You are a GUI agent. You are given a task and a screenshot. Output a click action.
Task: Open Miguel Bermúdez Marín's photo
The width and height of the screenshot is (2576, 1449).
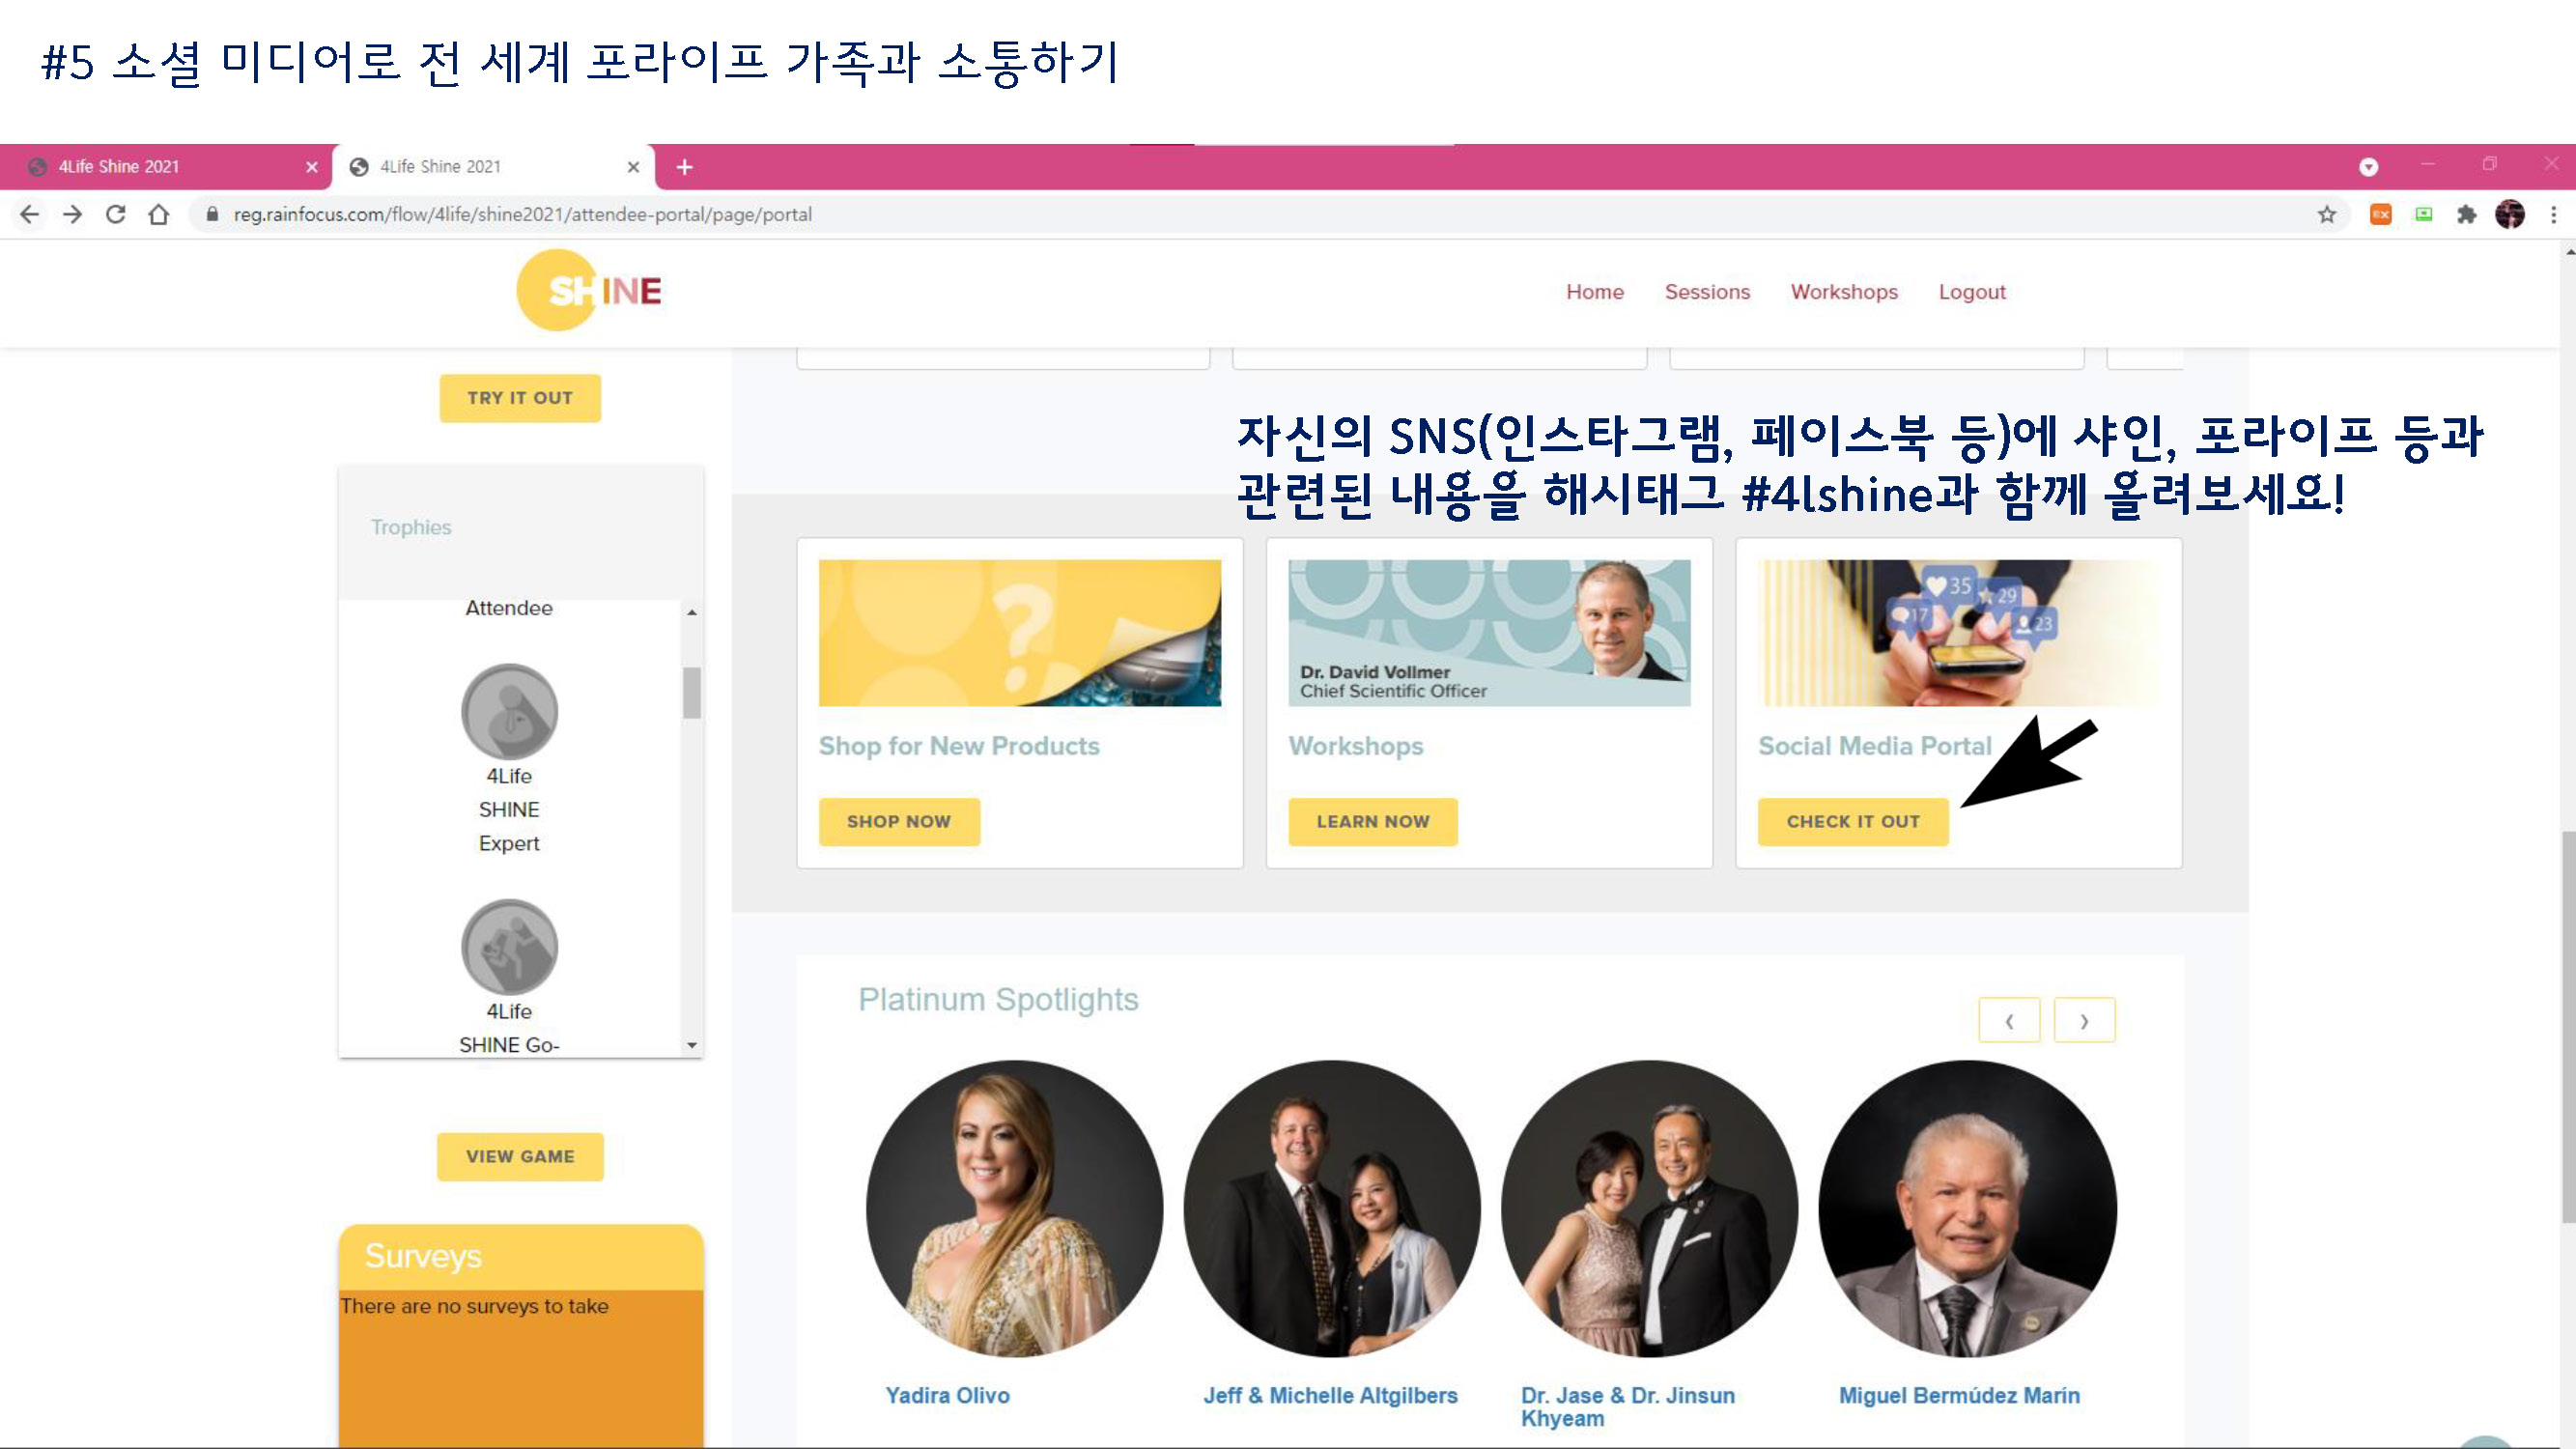click(x=1967, y=1209)
